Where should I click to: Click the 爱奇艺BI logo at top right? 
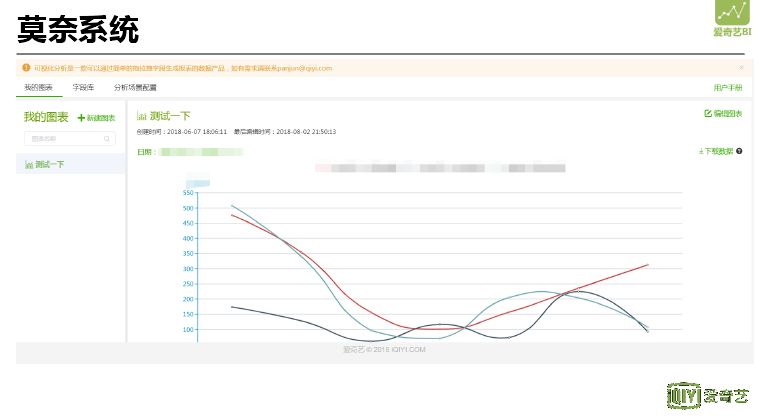click(x=732, y=18)
